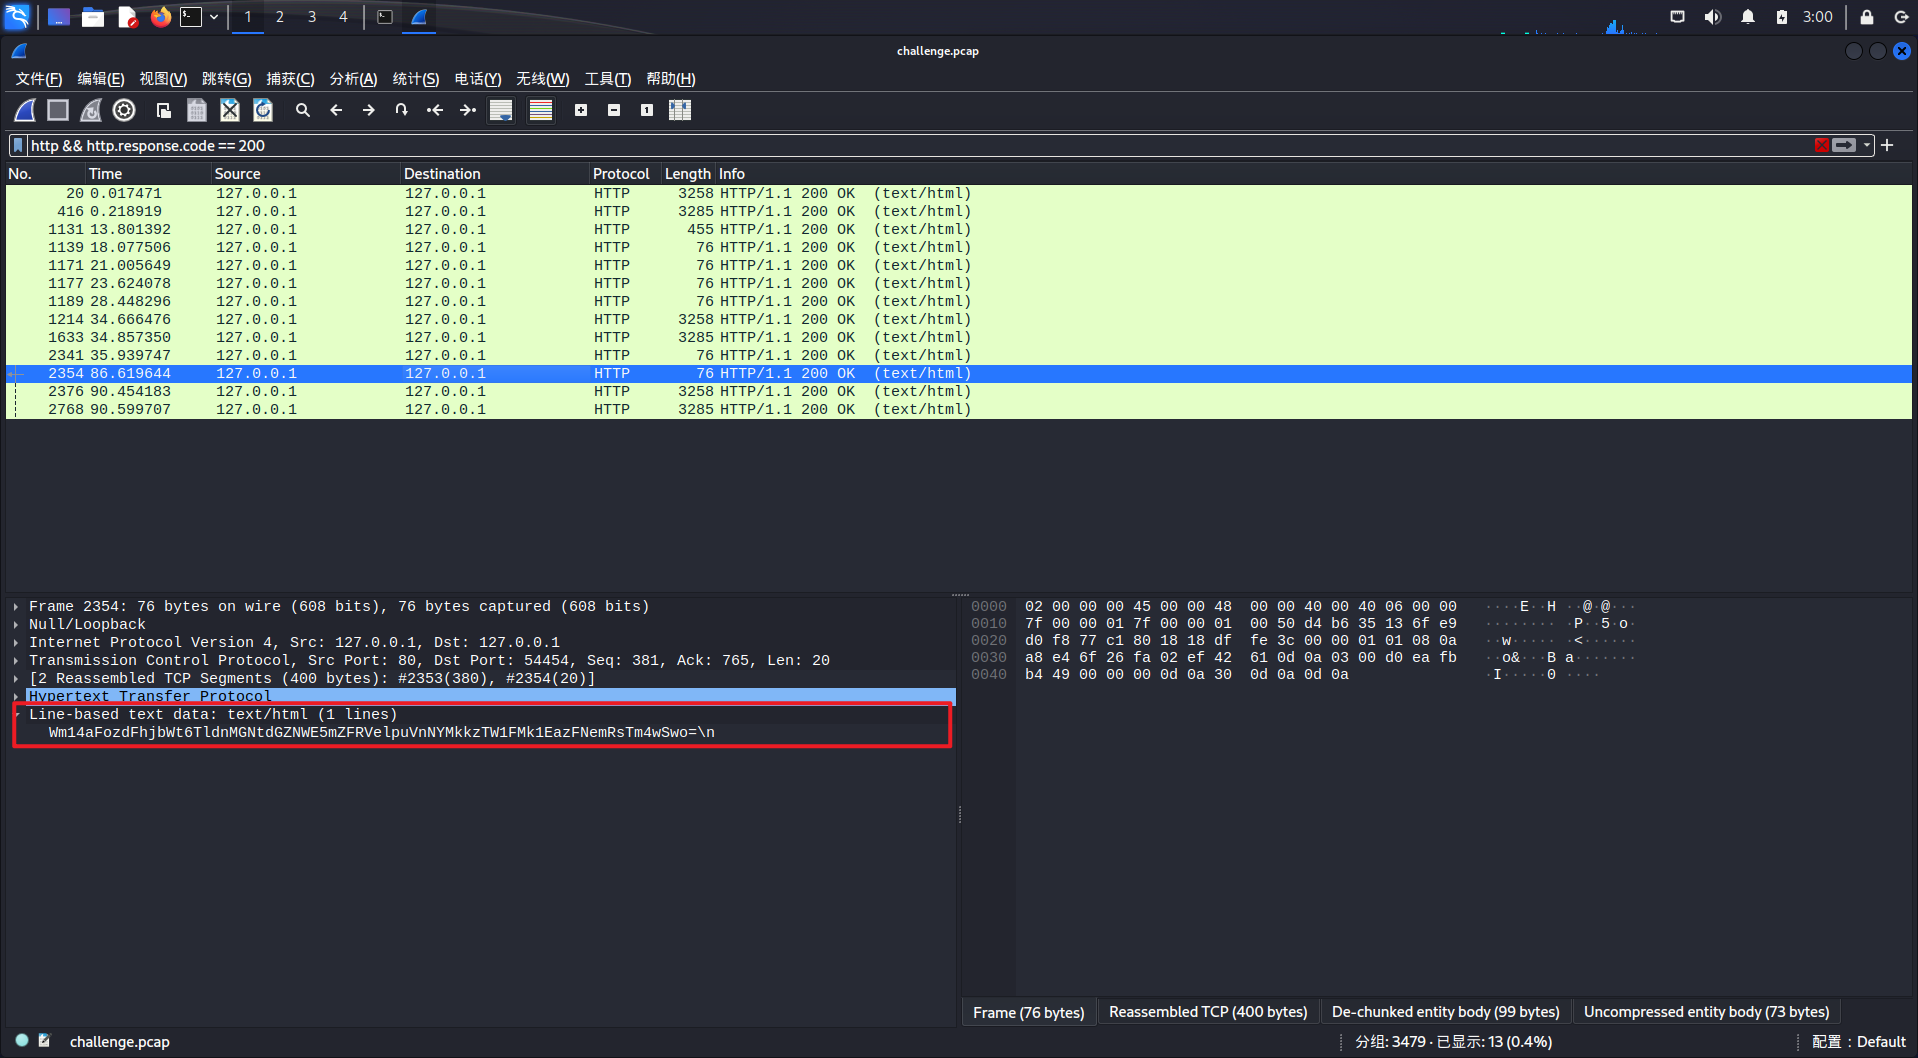1918x1058 pixels.
Task: Start capturing packets with shark fin icon
Action: tap(25, 110)
